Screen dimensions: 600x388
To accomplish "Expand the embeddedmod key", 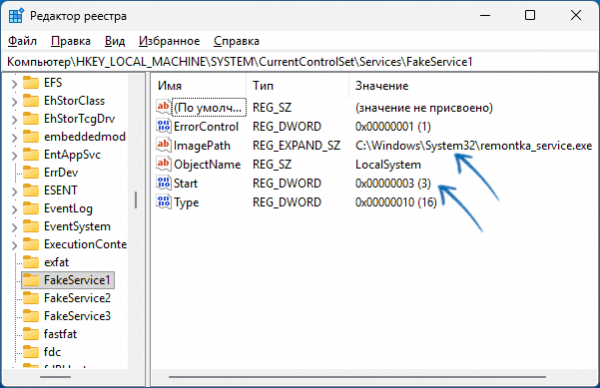I will click(x=14, y=138).
